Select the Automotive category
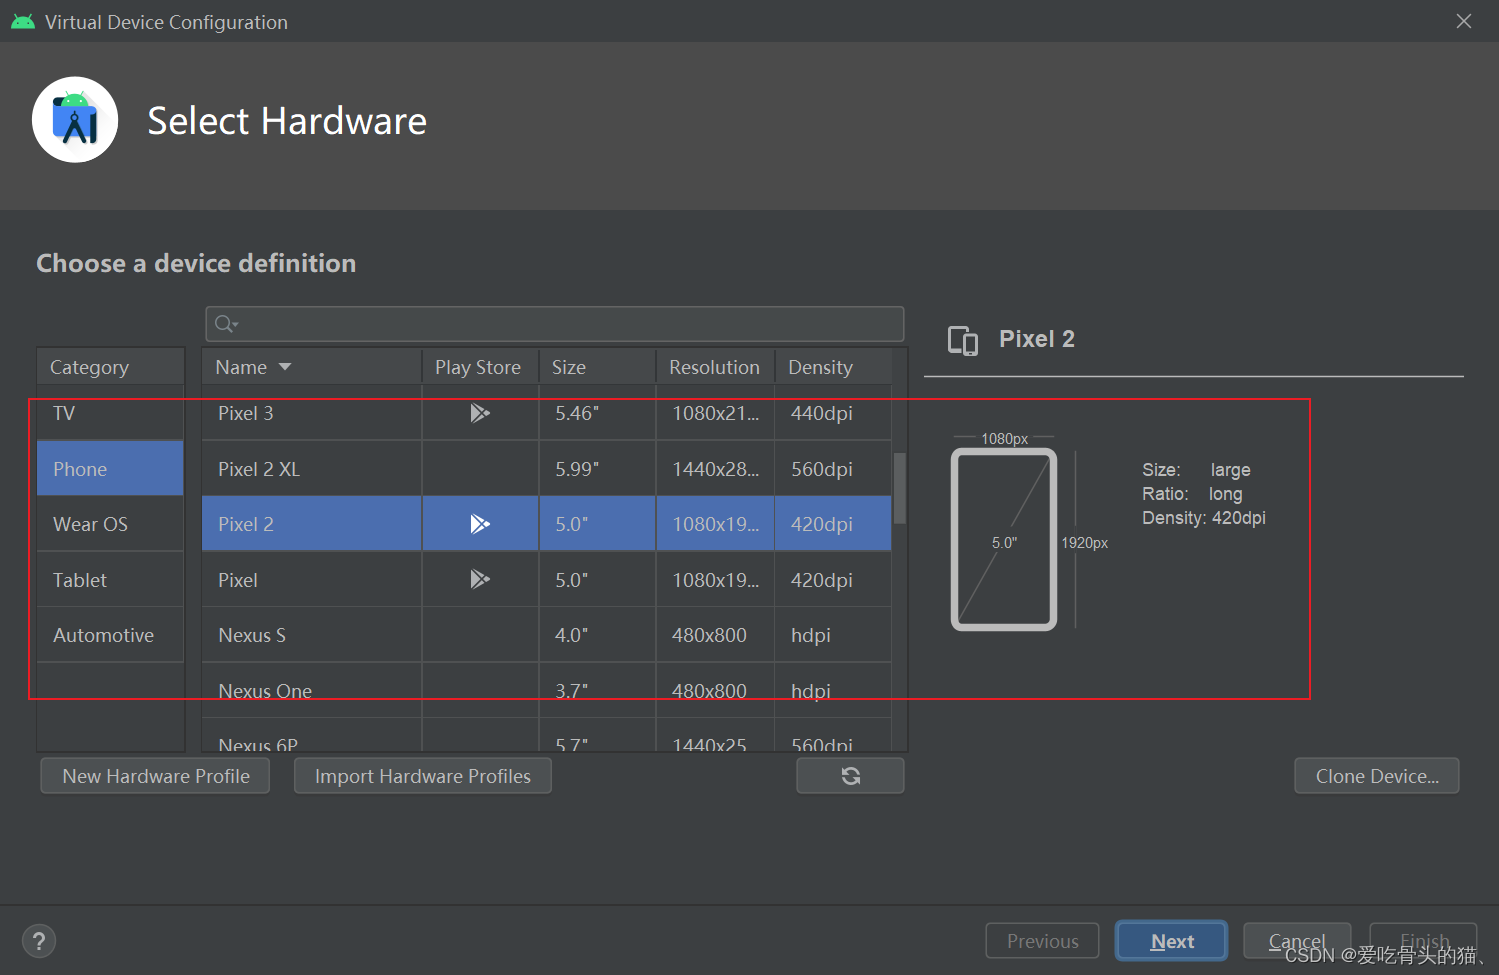The width and height of the screenshot is (1499, 975). (110, 635)
